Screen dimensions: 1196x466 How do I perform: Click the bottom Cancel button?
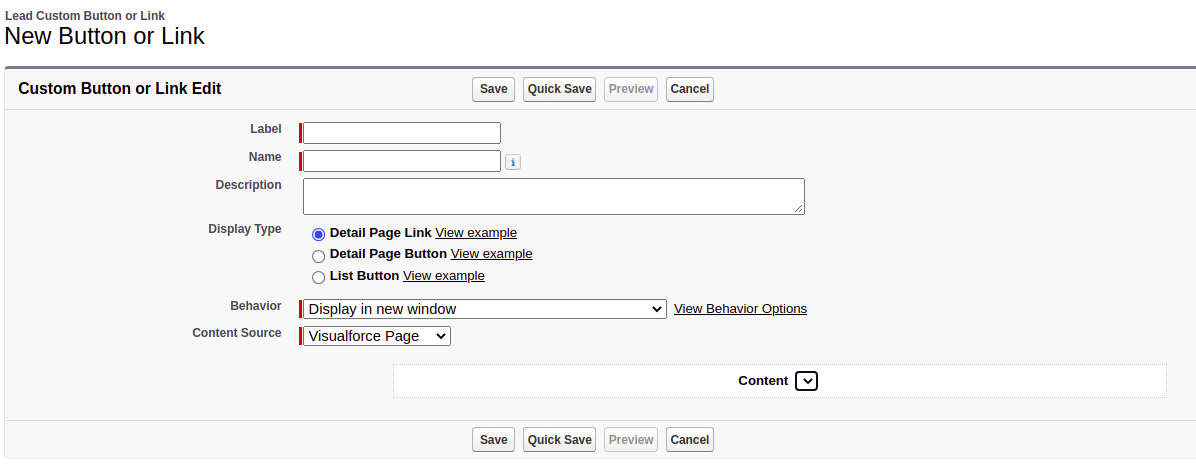pyautogui.click(x=689, y=440)
